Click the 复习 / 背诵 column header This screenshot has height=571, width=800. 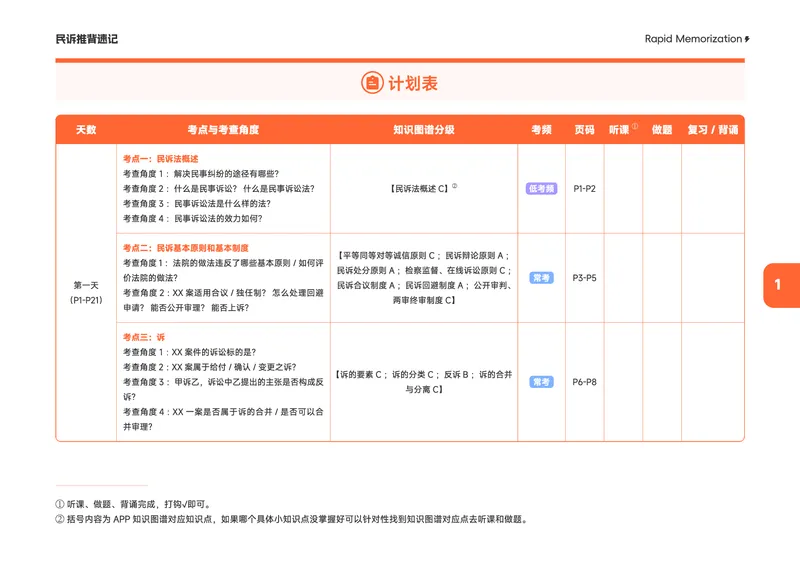tap(713, 130)
